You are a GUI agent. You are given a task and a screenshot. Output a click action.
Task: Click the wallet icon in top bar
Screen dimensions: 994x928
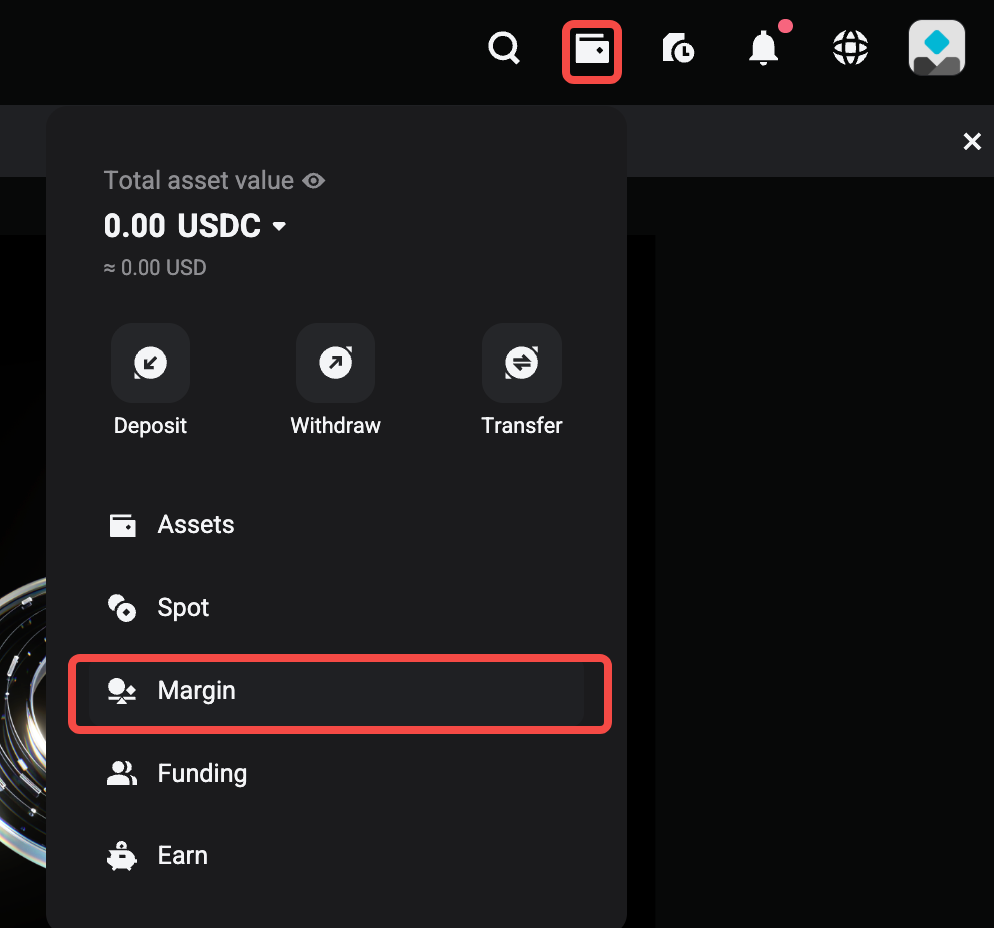592,49
